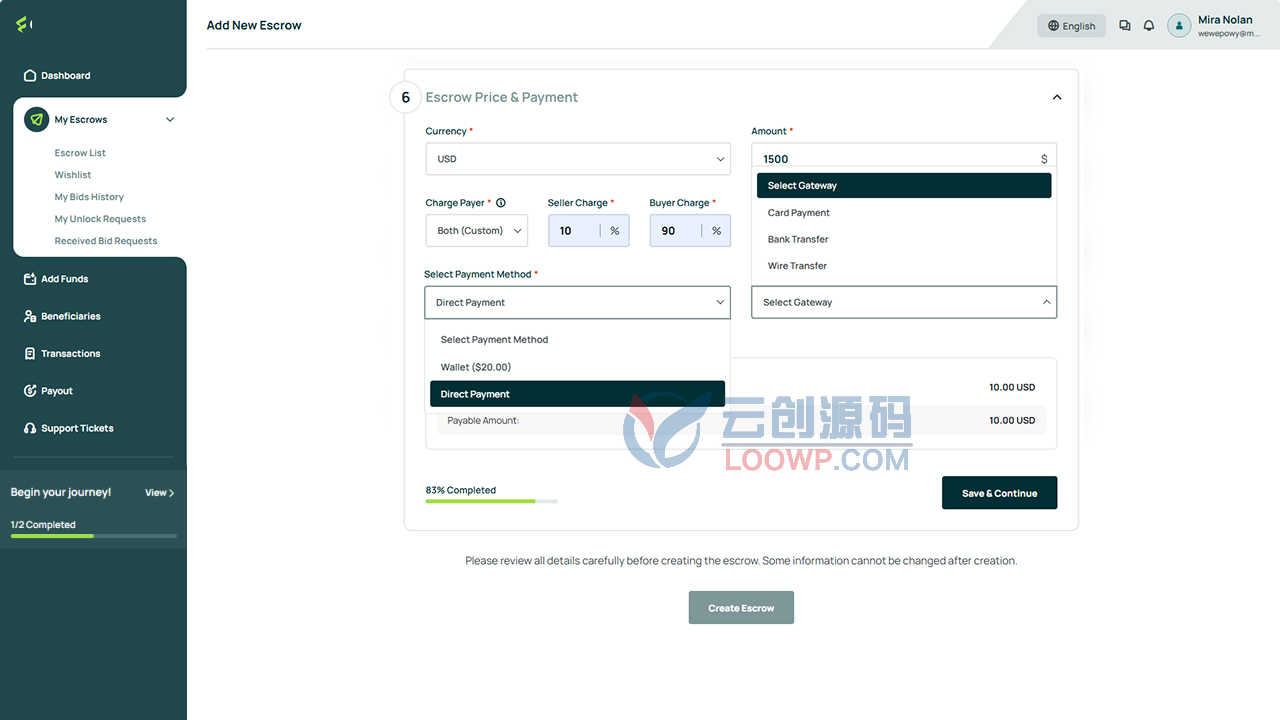Screen dimensions: 1280x720
Task: Click the Transactions receipt icon
Action: (x=30, y=354)
